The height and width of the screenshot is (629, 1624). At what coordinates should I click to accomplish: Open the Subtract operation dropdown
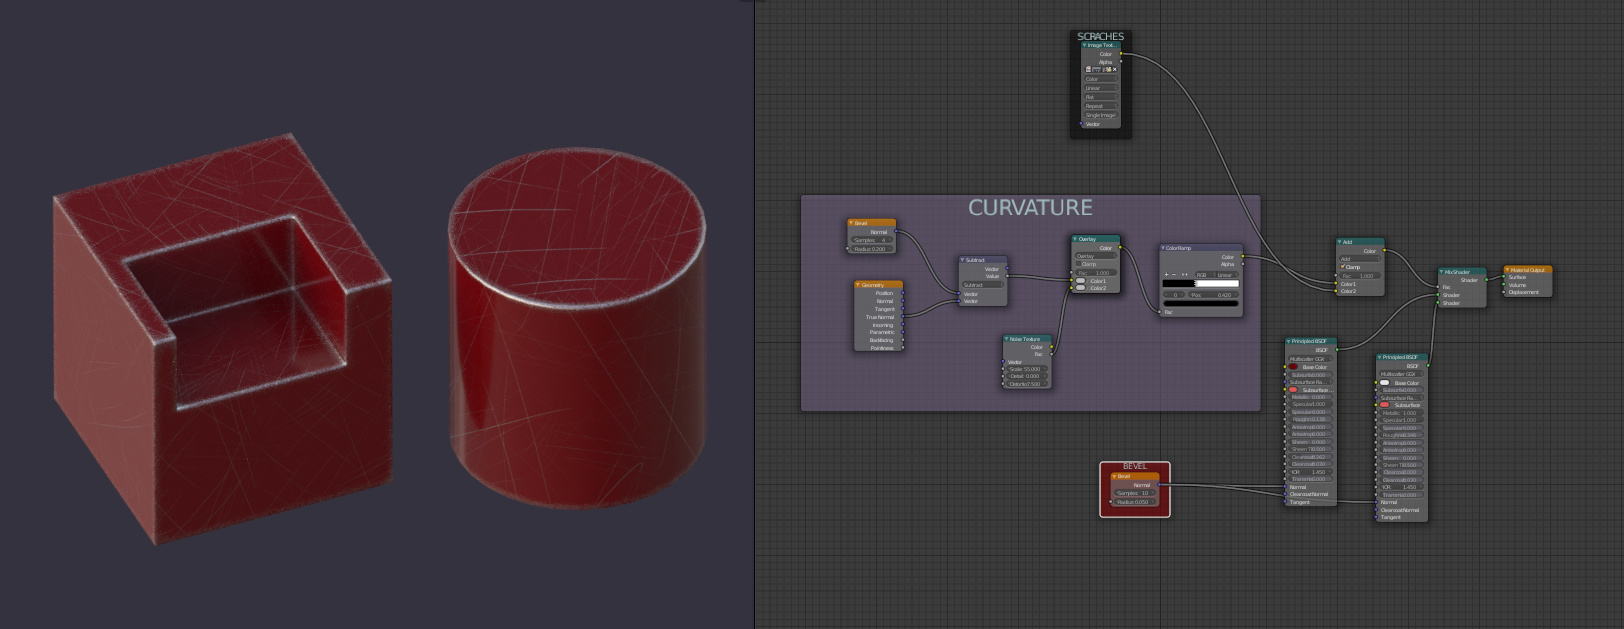(x=983, y=285)
